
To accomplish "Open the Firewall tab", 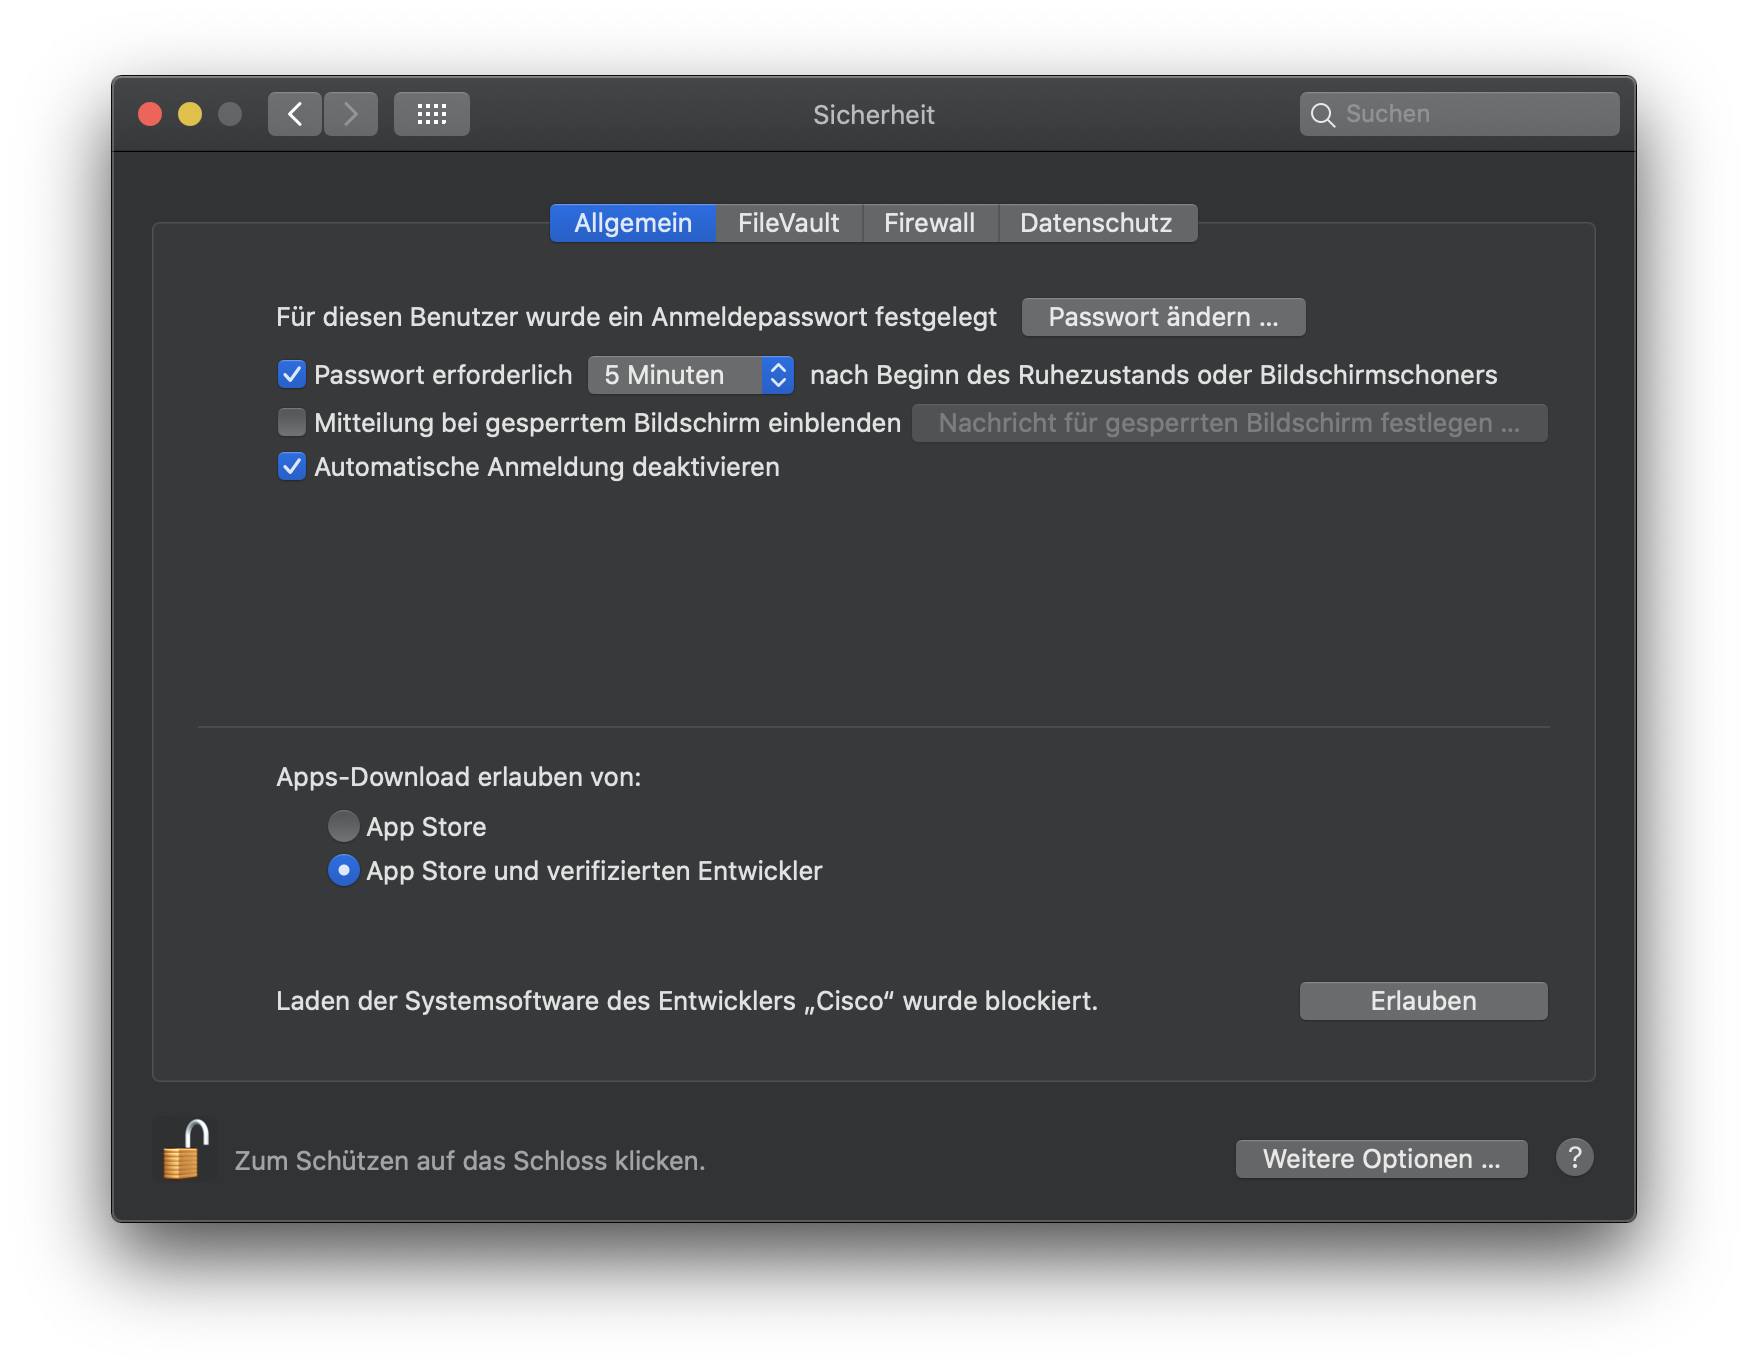I will [x=929, y=223].
